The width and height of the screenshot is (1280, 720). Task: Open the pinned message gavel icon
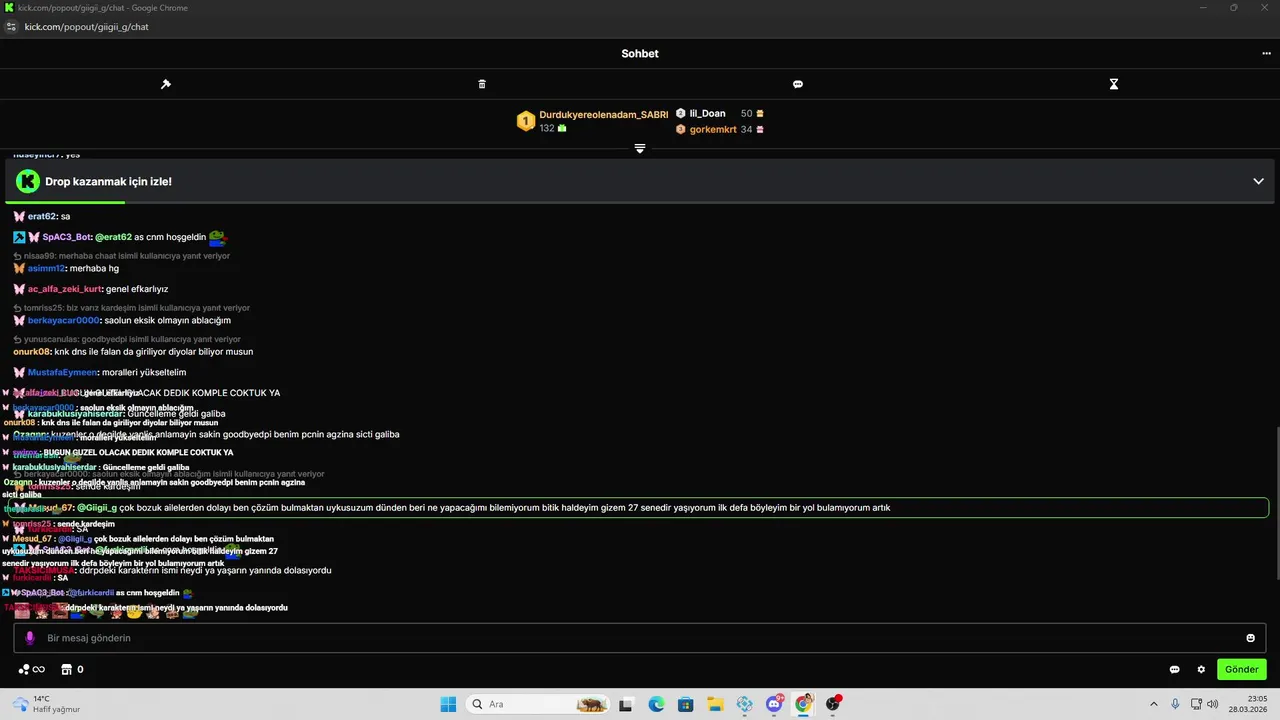tap(166, 84)
